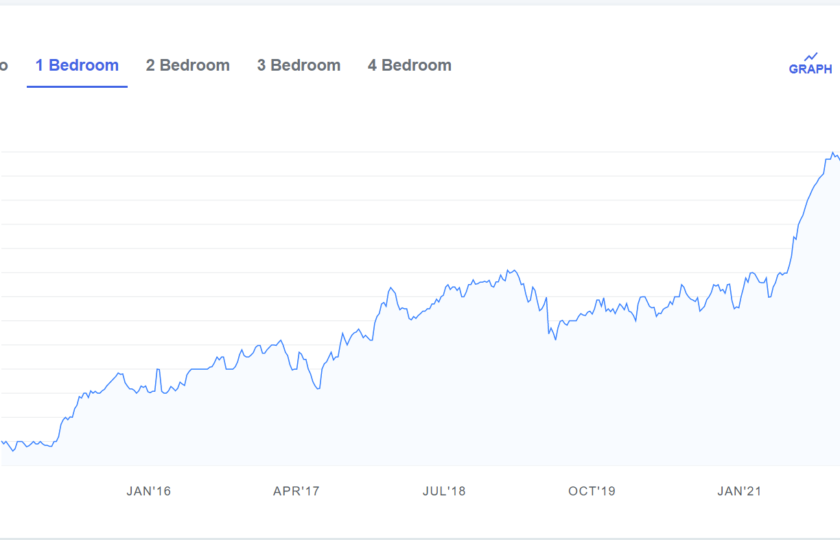Click the line peak just before JUL'18

[391, 288]
